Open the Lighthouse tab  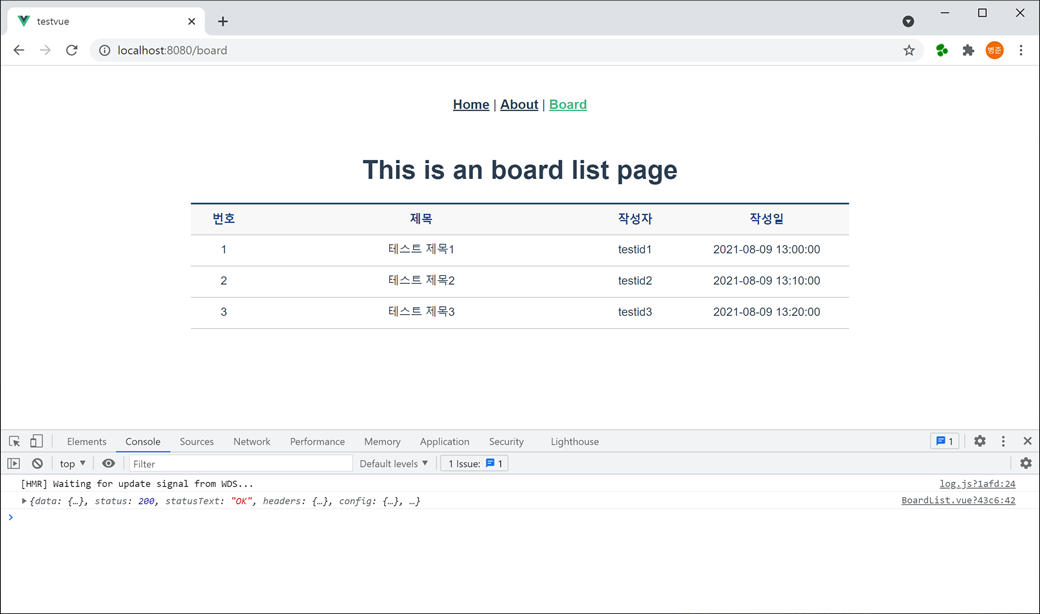[574, 442]
